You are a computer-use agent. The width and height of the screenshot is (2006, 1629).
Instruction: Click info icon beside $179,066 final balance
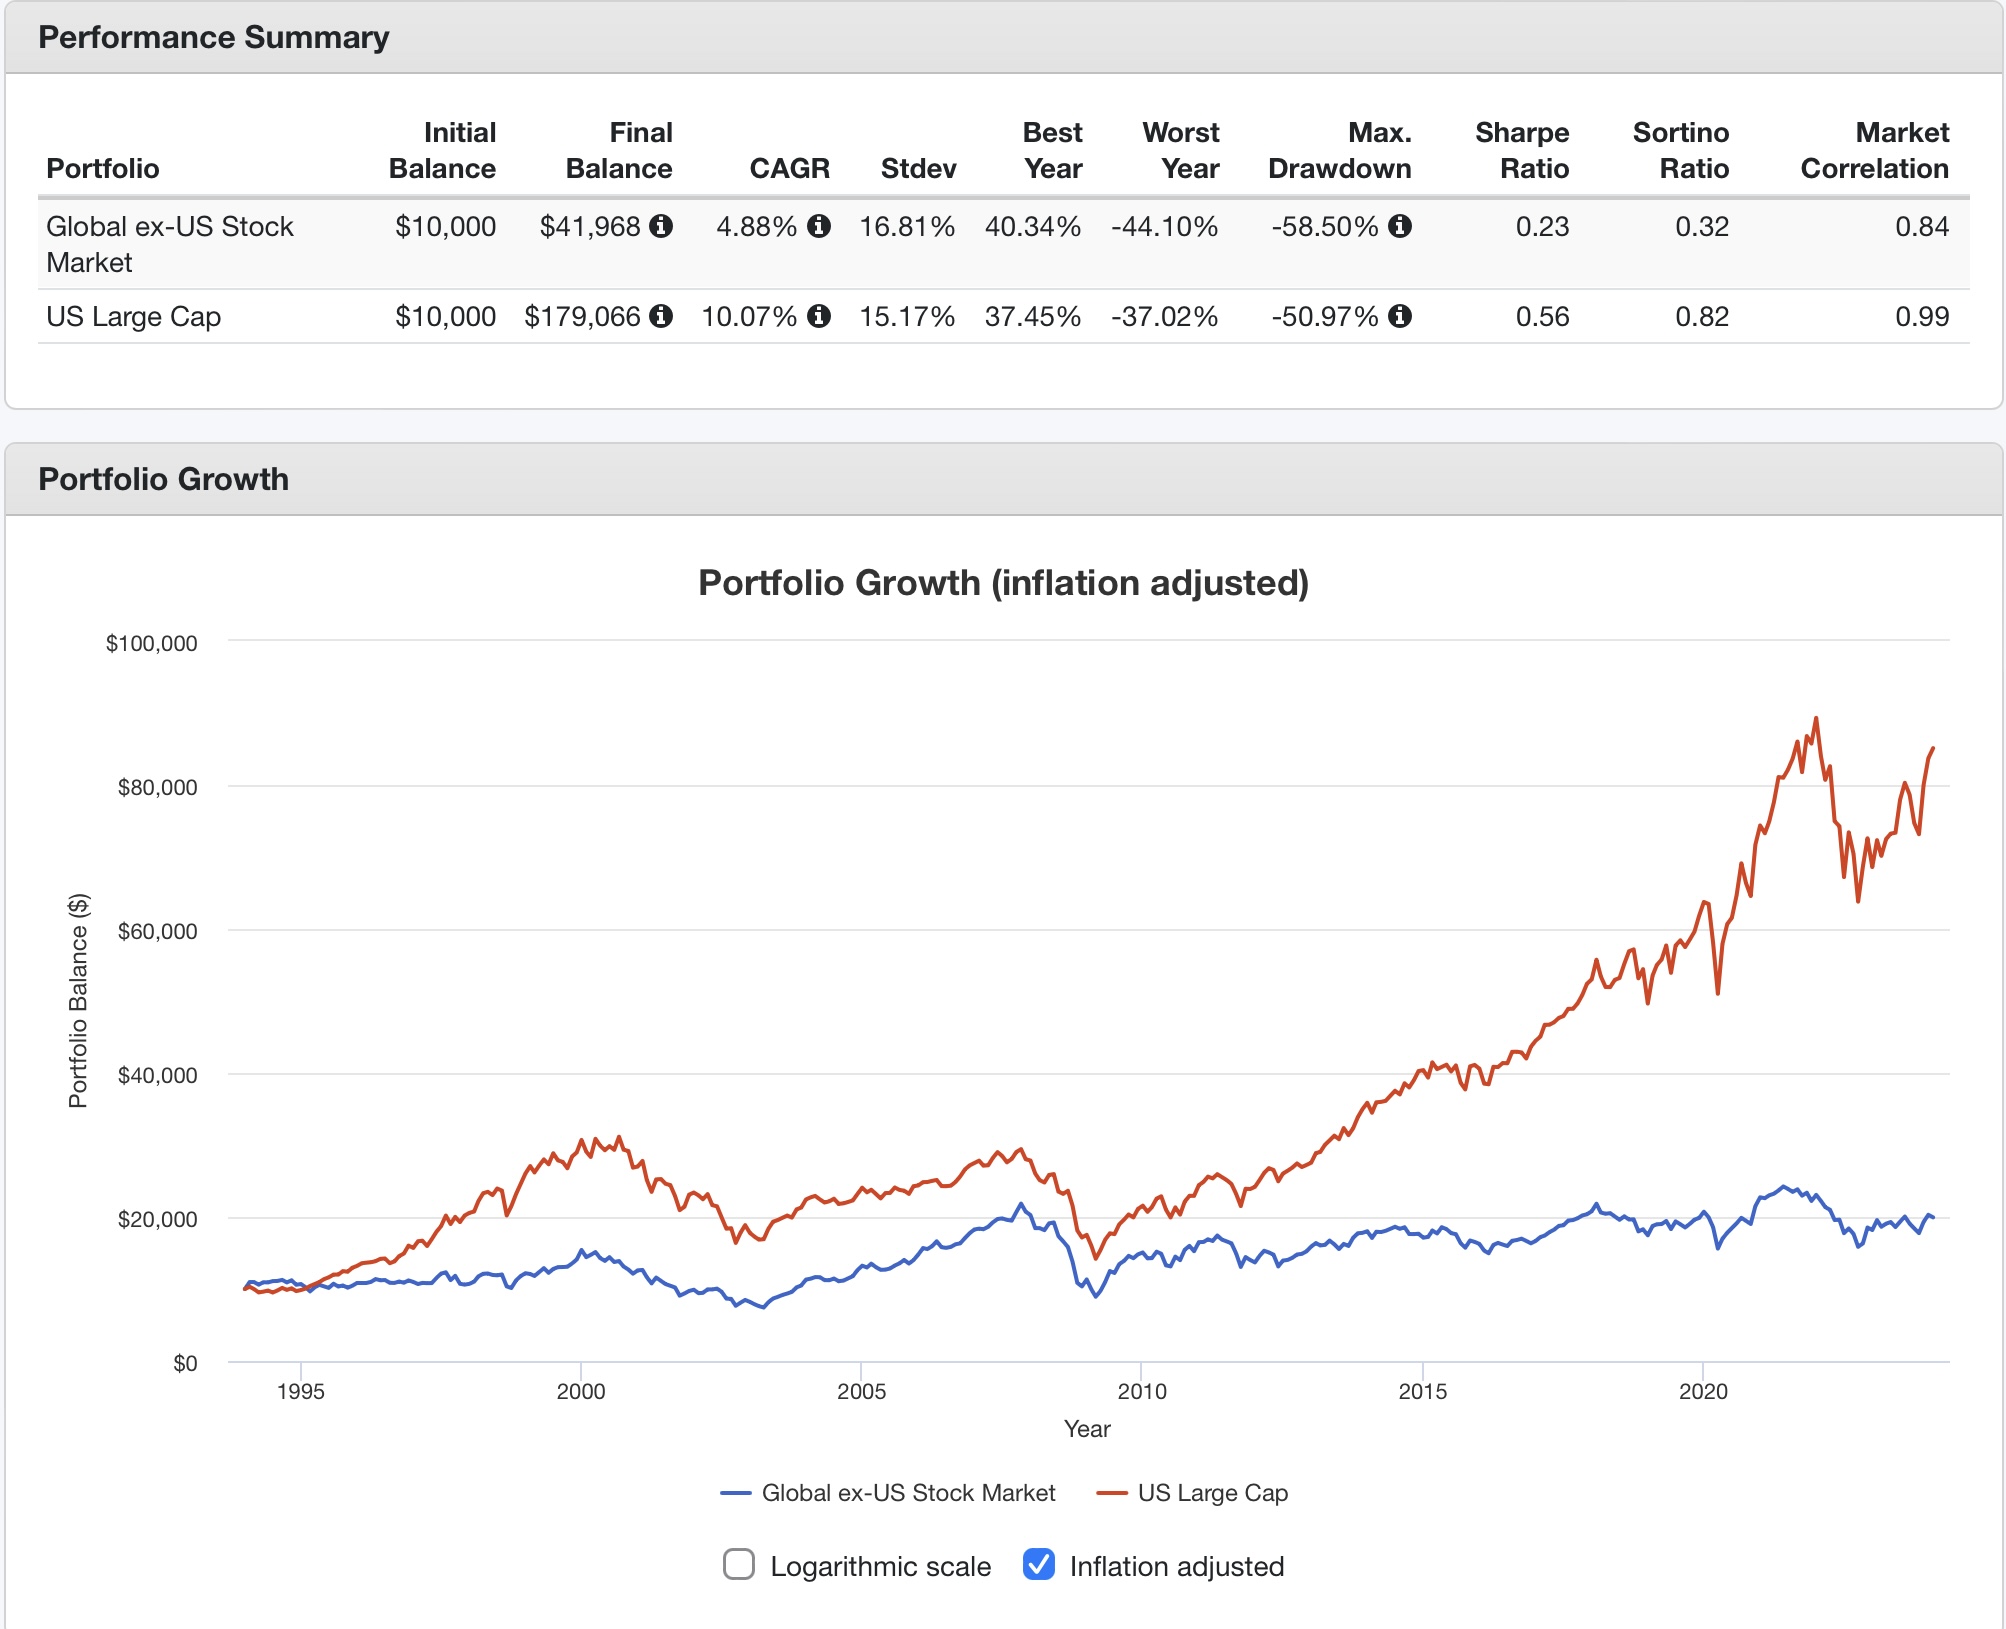coord(661,316)
